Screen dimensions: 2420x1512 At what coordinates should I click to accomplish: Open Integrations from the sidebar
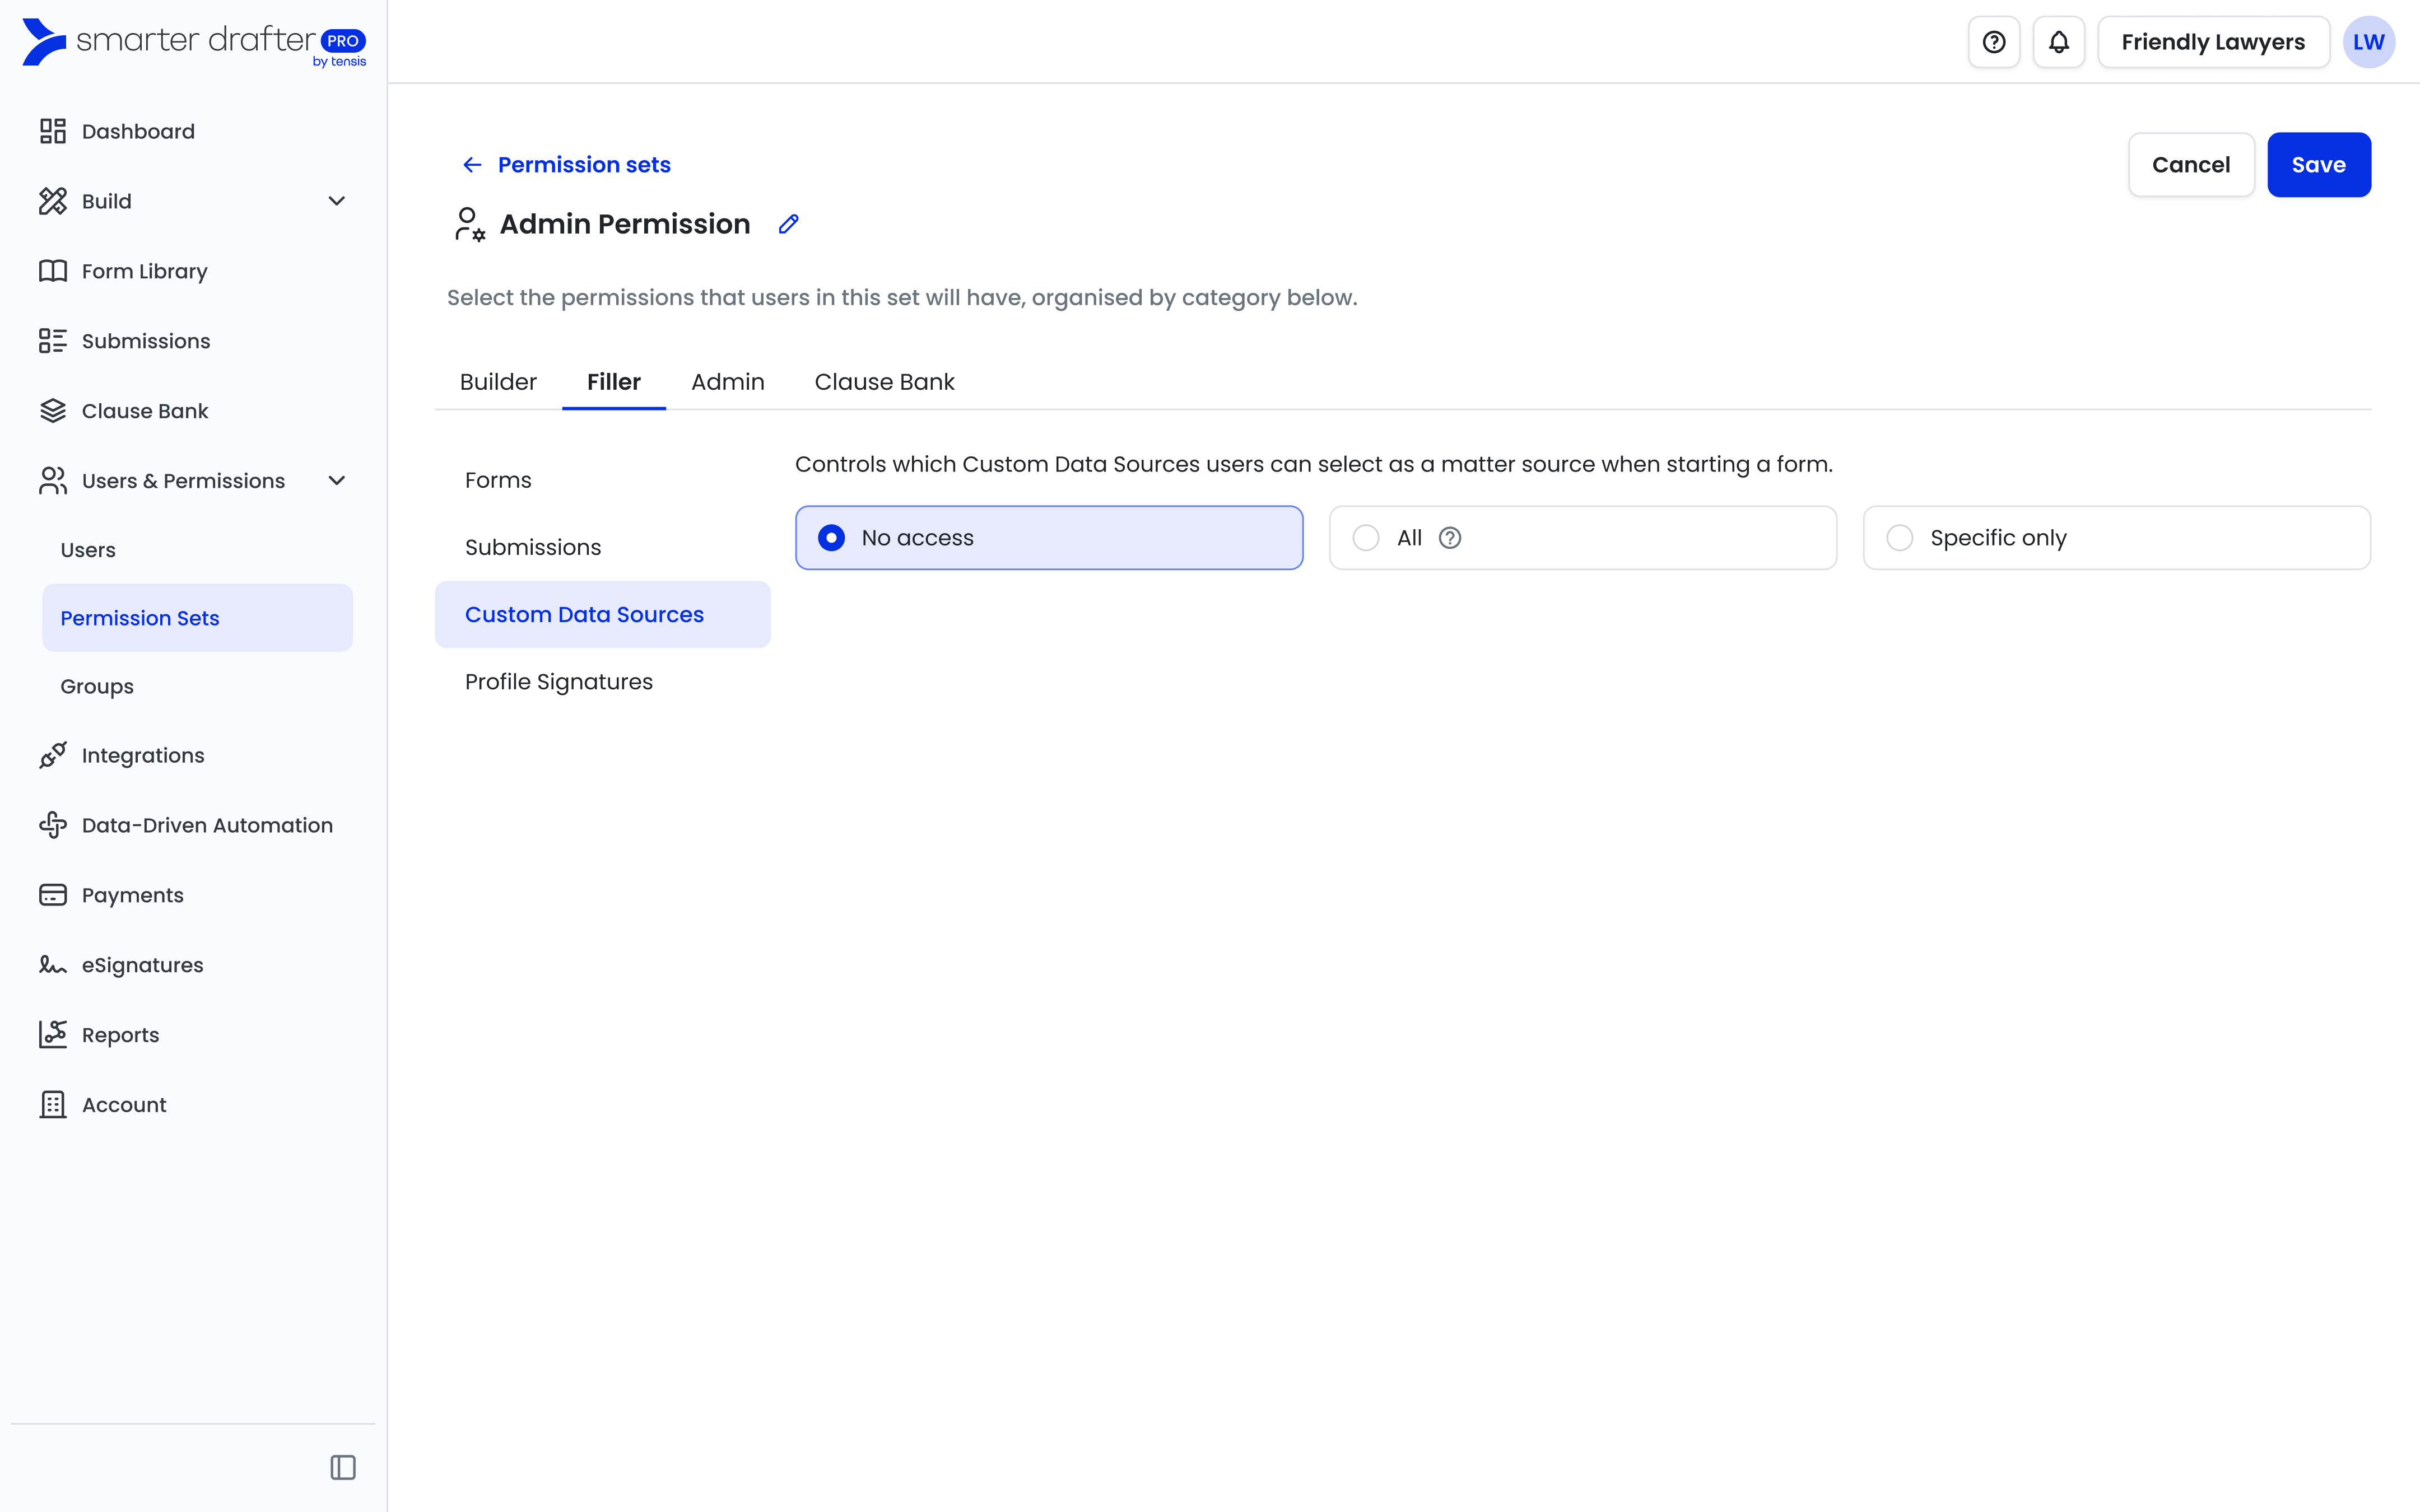142,756
